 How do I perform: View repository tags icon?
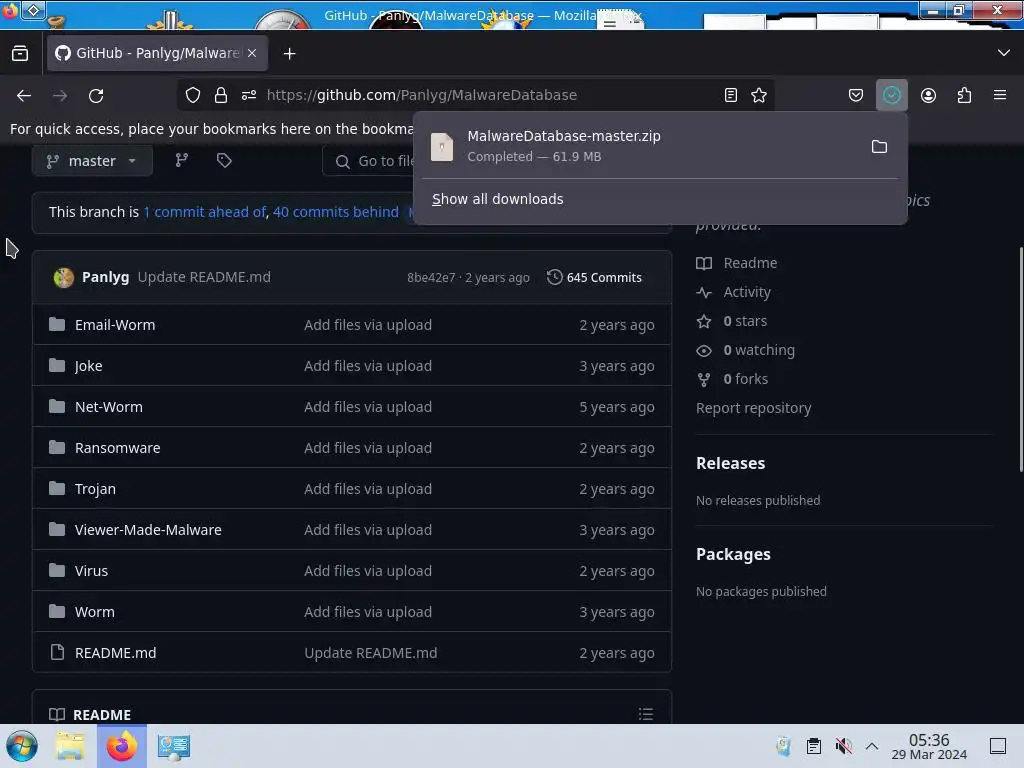[x=224, y=160]
